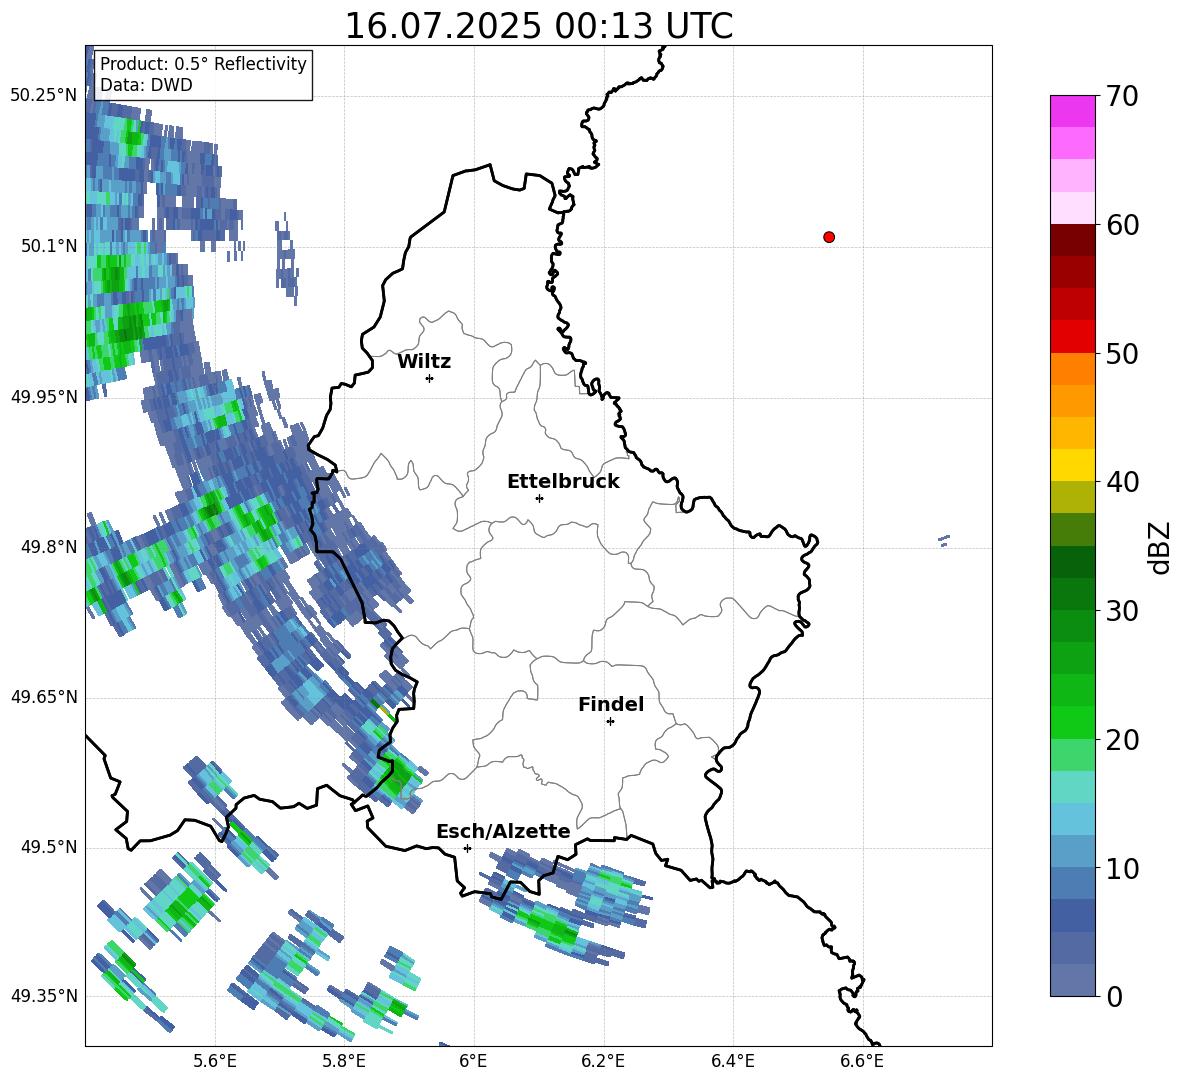Click the Findel station label
Image resolution: width=1184 pixels, height=1081 pixels.
click(611, 704)
